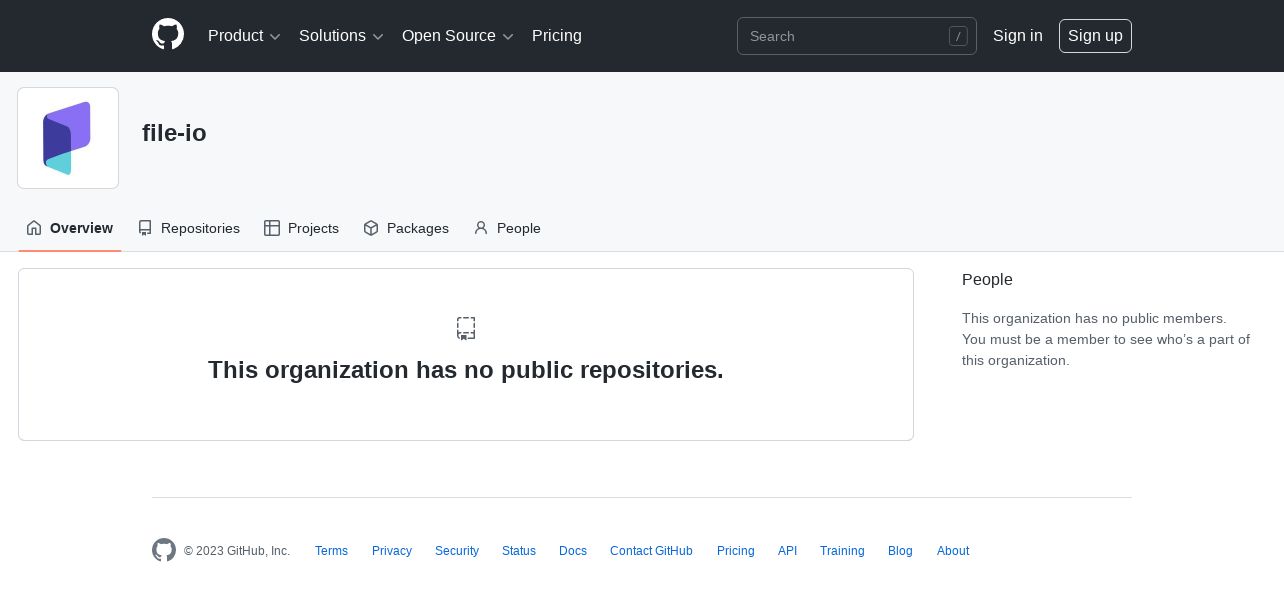Switch to the People tab
The image size is (1284, 612).
pos(507,228)
